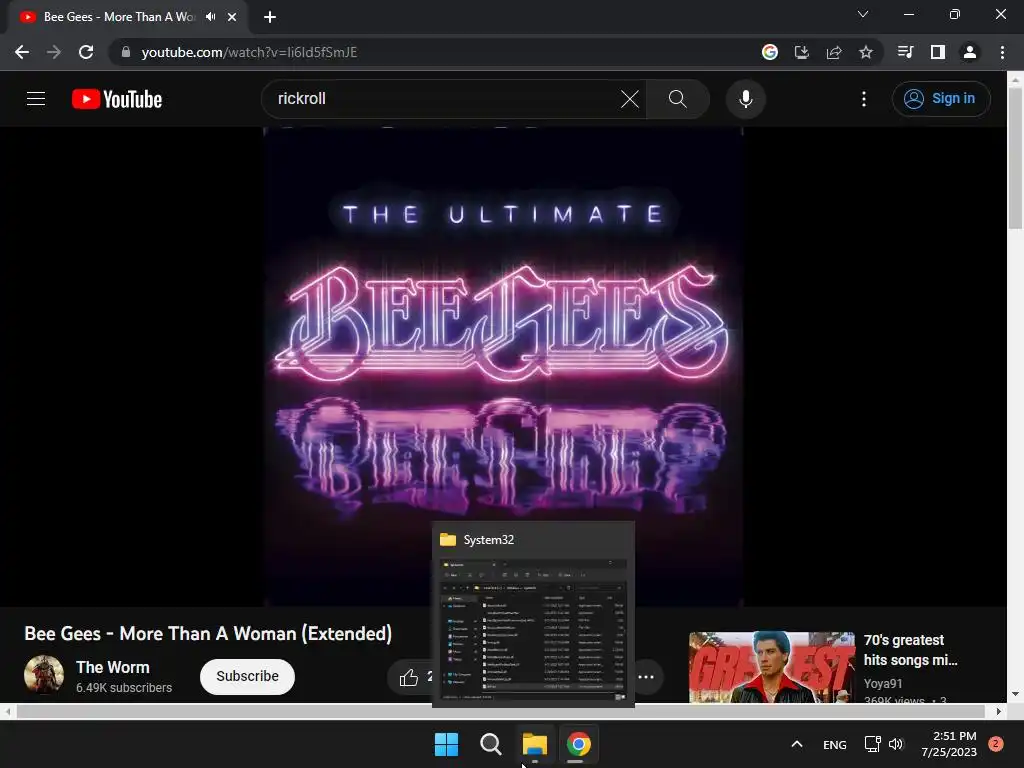Screen dimensions: 1024x768
Task: Open the 70's greatest hits songs title
Action: (910, 650)
